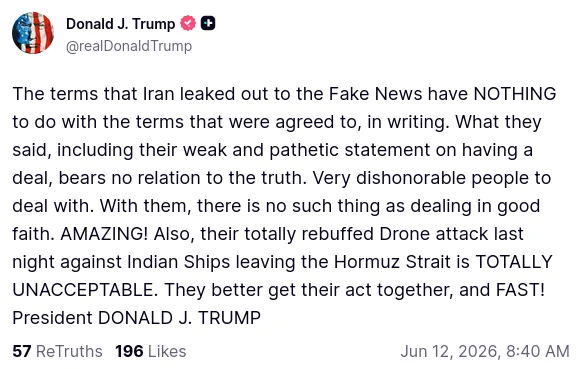View the 57 ReTruths list

click(57, 351)
